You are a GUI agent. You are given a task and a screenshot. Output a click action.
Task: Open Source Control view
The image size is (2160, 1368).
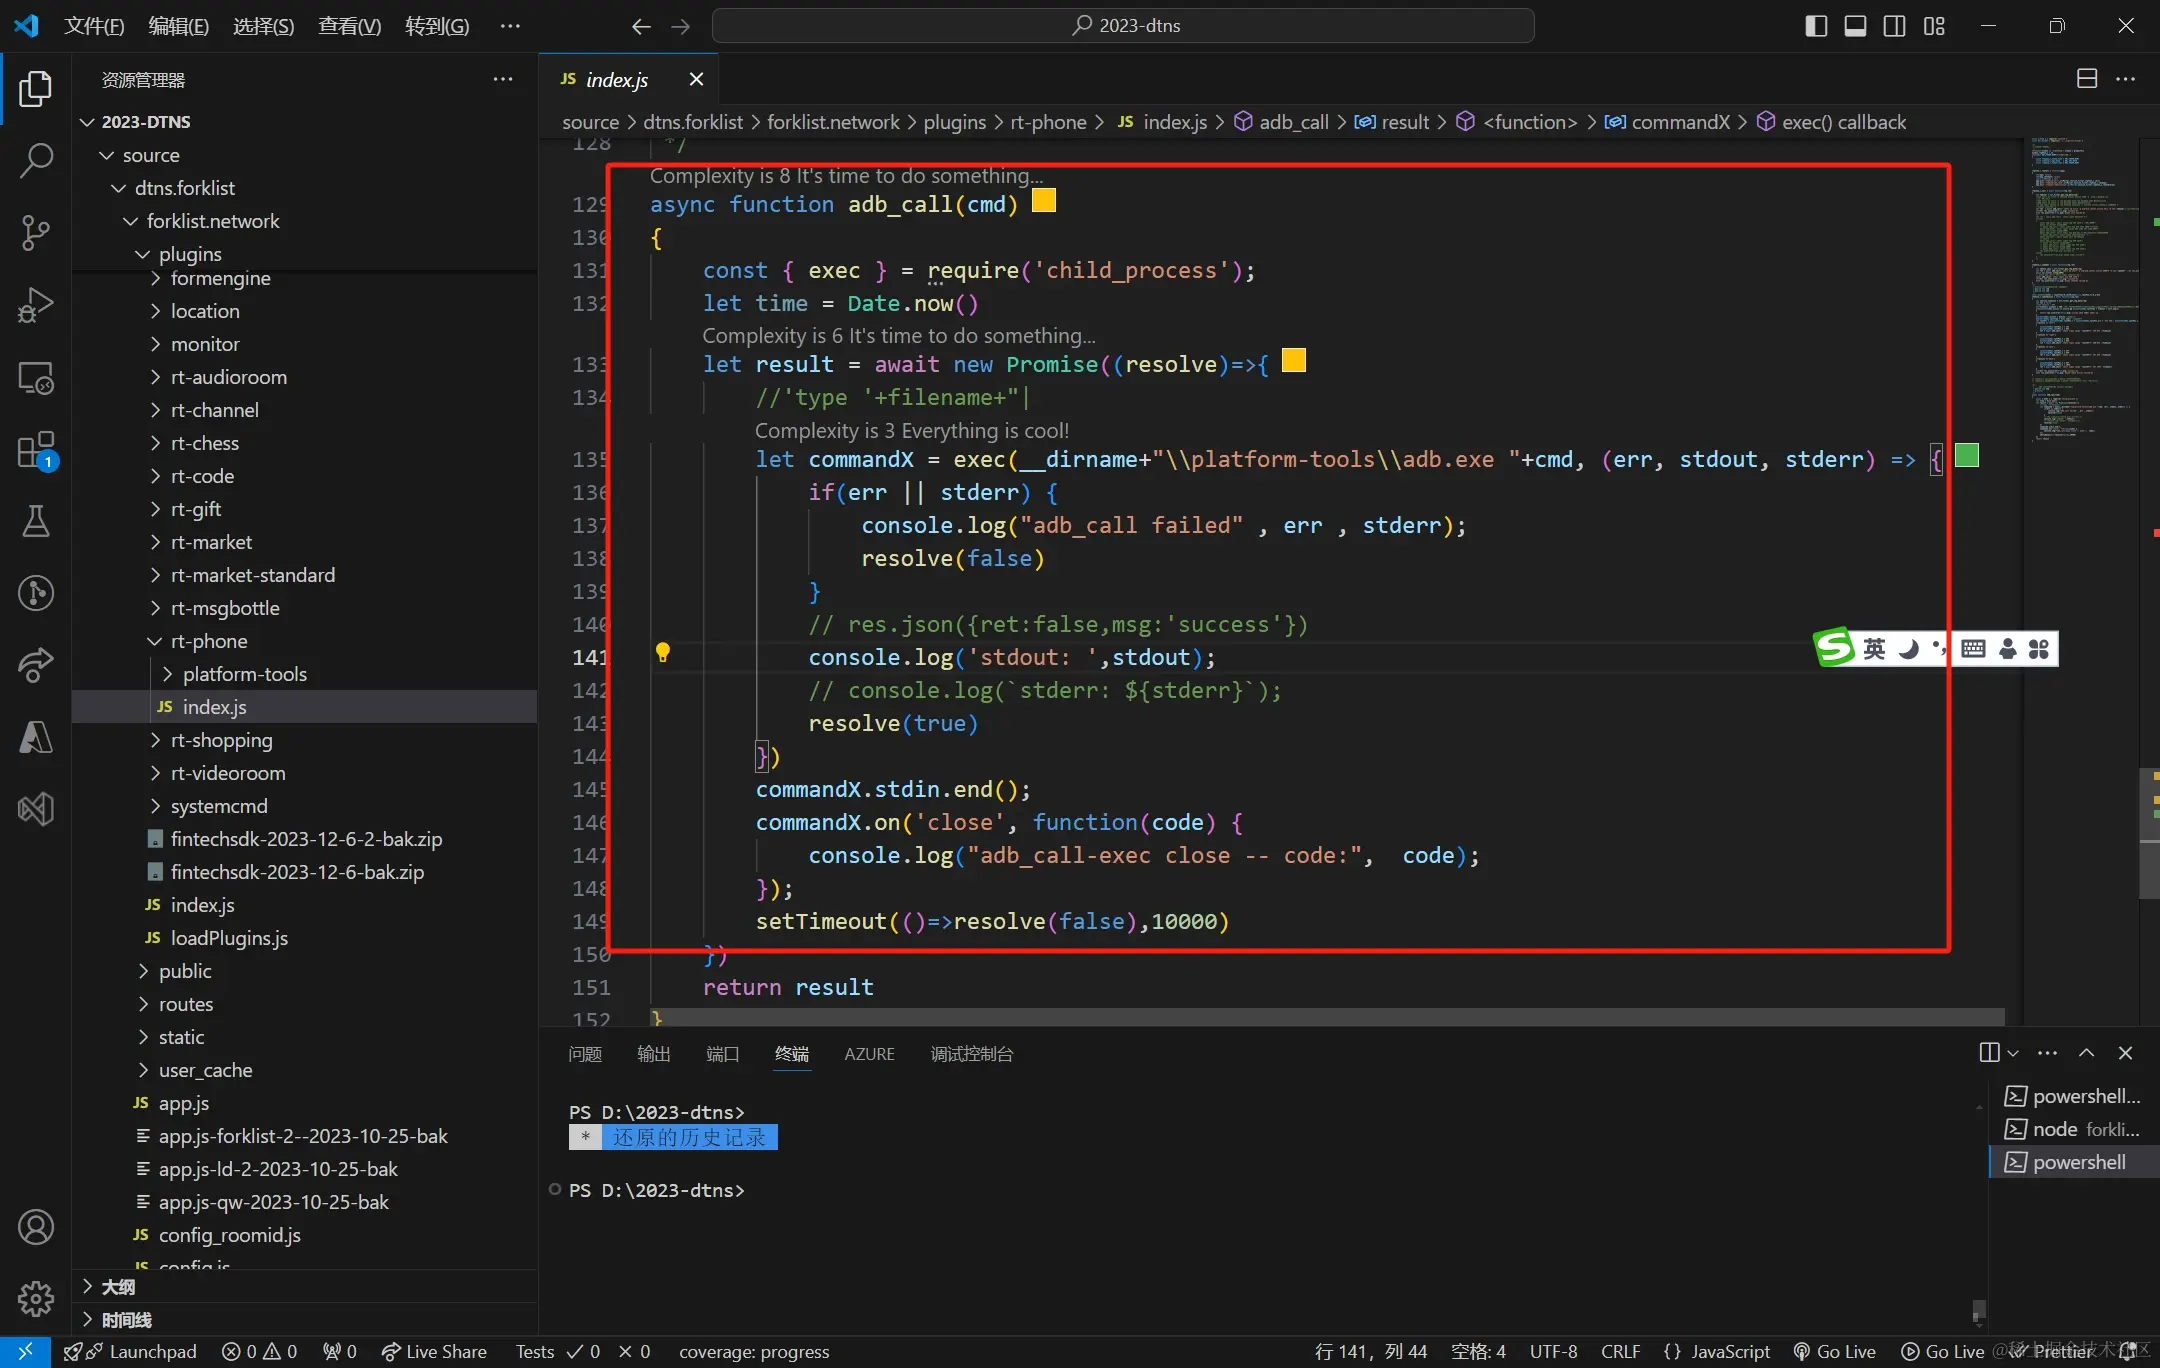[36, 232]
